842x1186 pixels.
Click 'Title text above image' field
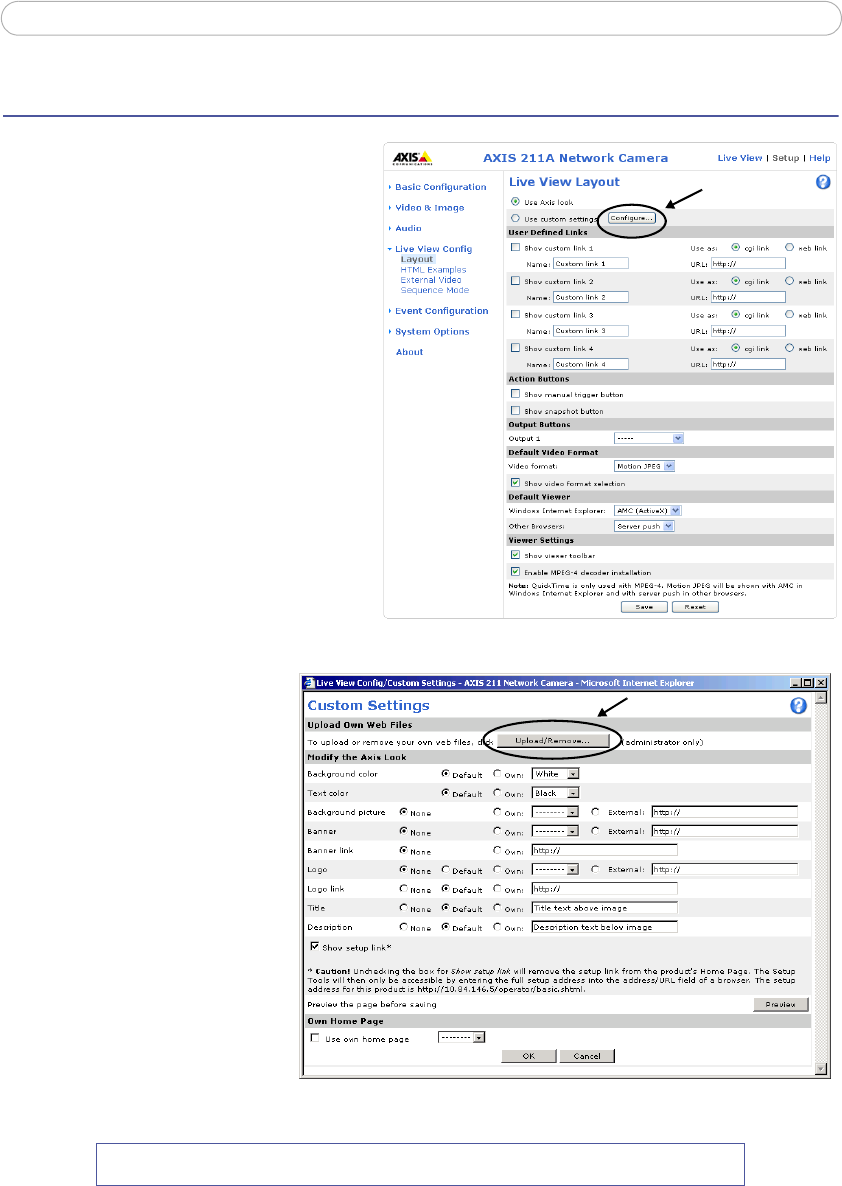tap(604, 908)
